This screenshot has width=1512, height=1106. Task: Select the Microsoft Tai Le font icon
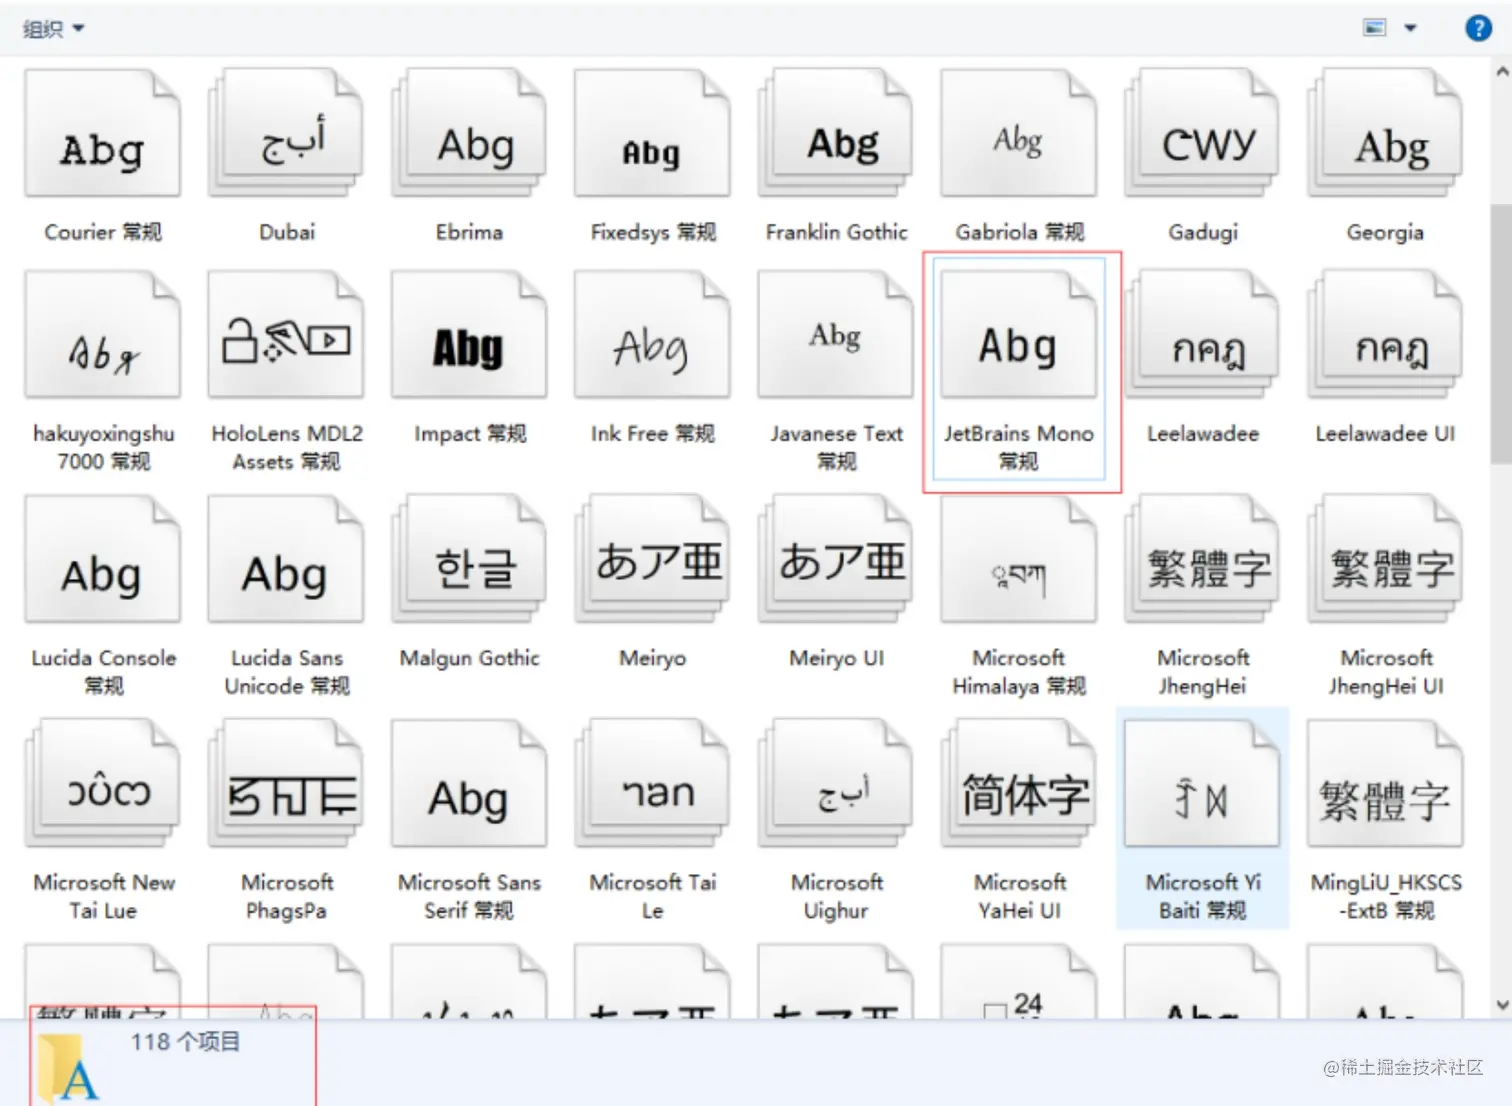(x=652, y=784)
